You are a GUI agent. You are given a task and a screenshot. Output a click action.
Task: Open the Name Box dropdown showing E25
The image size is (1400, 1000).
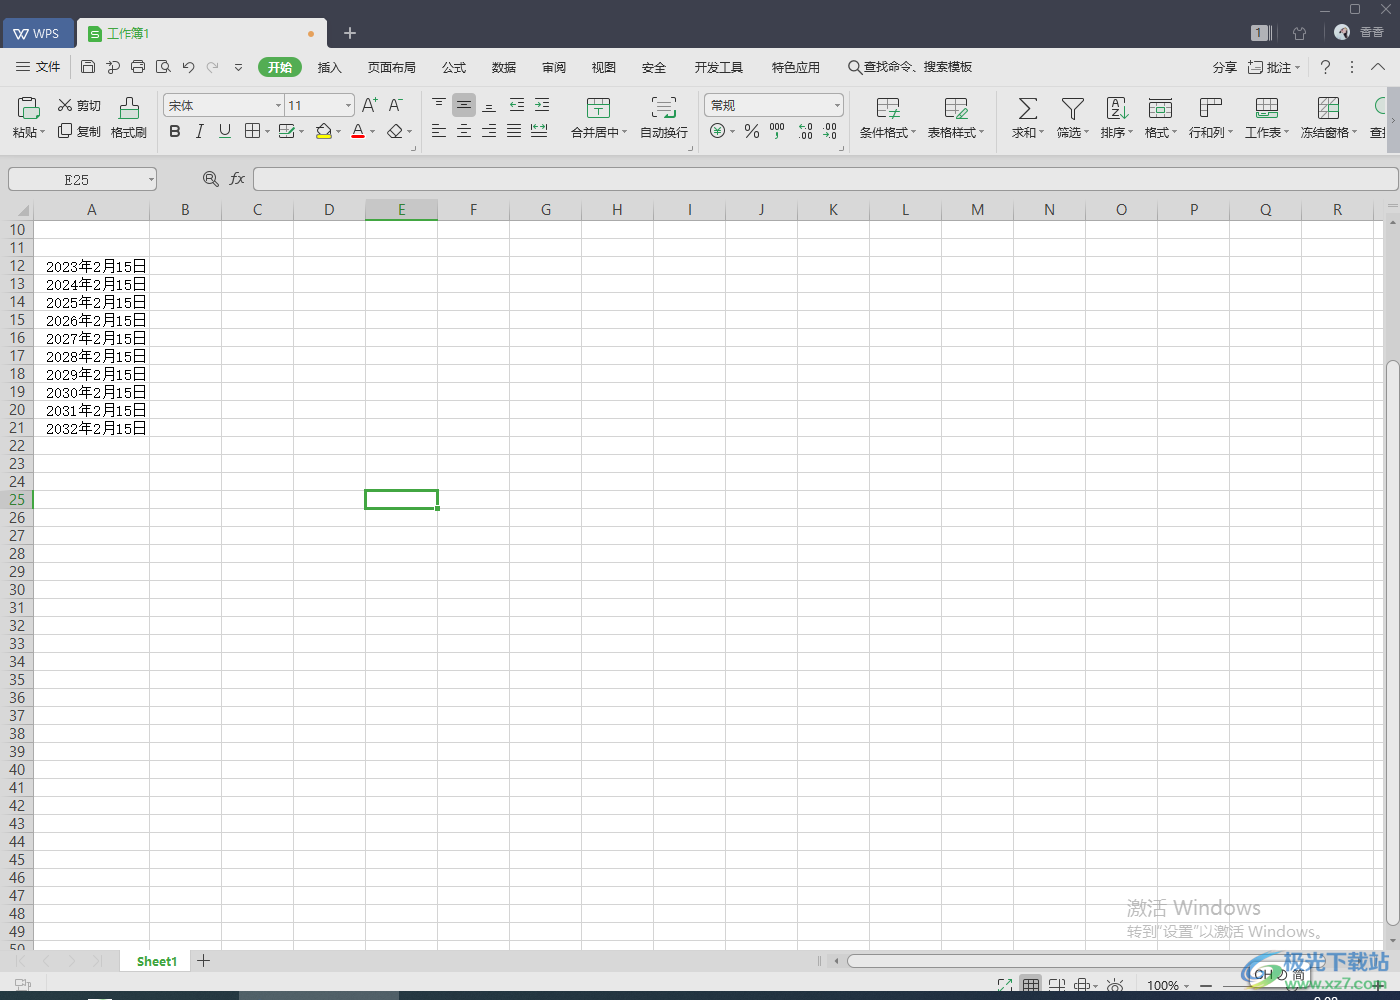click(x=151, y=179)
